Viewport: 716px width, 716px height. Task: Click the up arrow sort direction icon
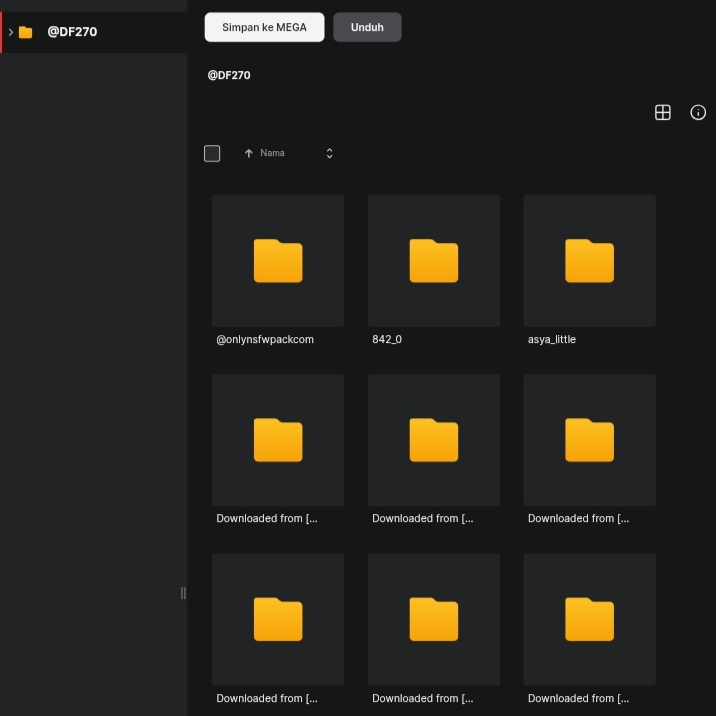coord(249,153)
